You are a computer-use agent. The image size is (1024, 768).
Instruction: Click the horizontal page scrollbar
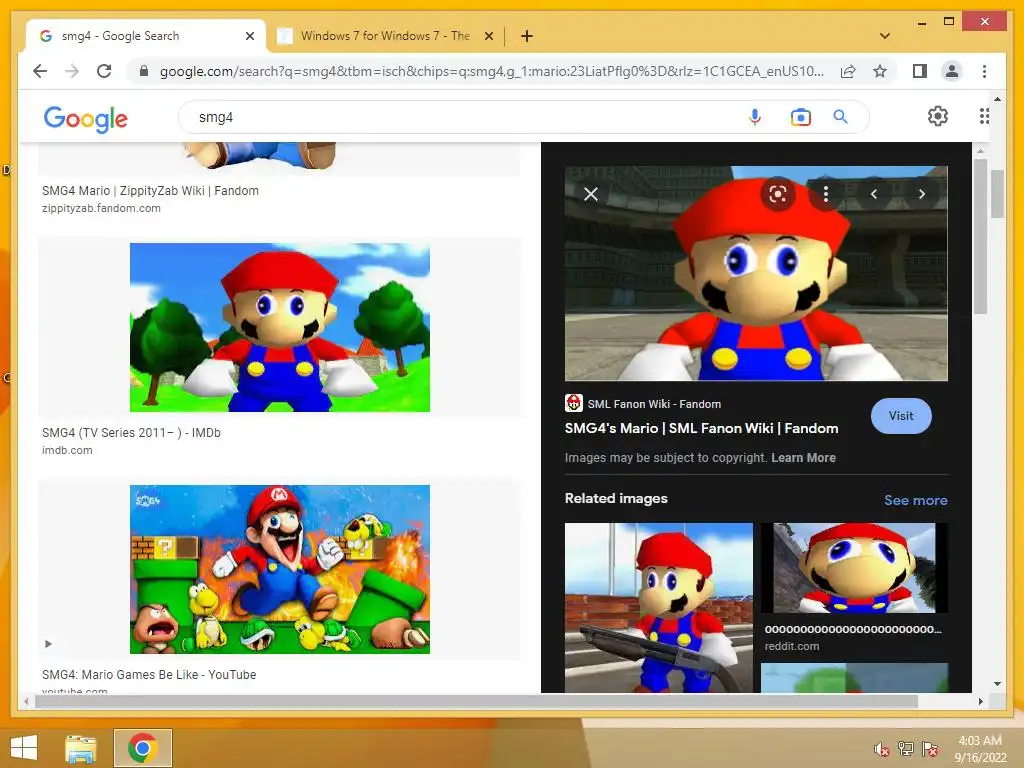pyautogui.click(x=476, y=701)
